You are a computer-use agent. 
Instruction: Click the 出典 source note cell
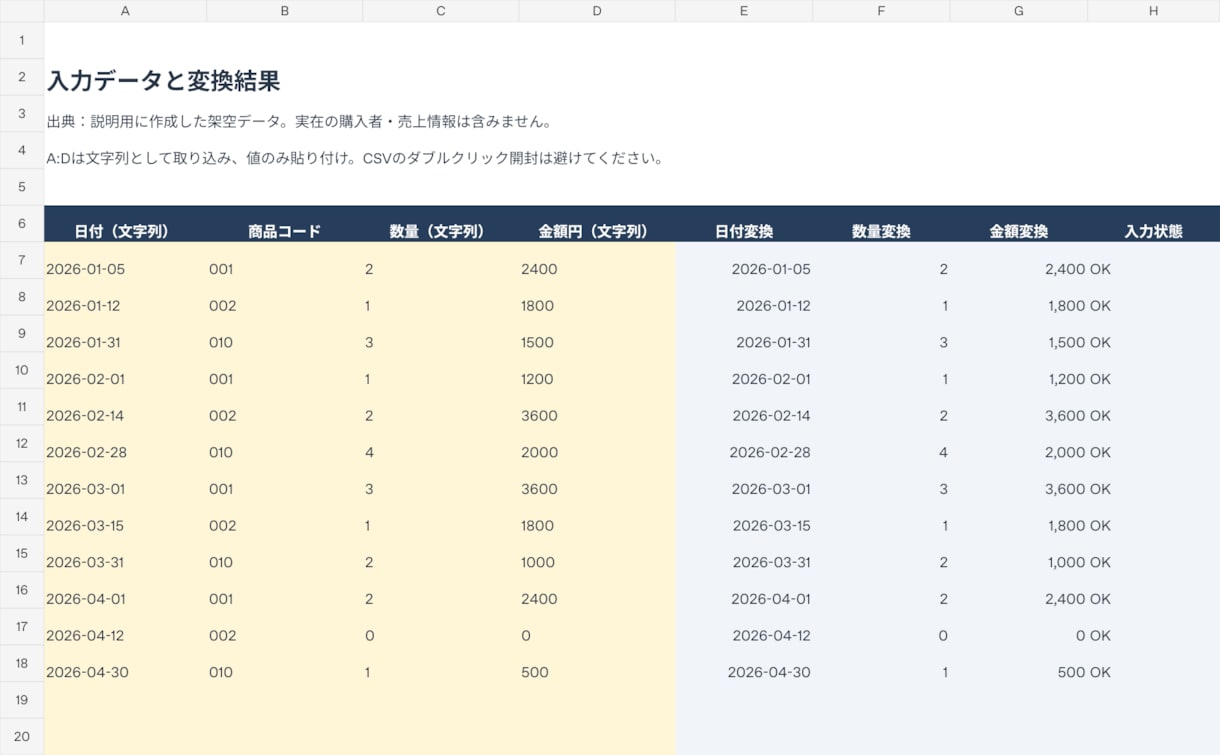[x=299, y=122]
